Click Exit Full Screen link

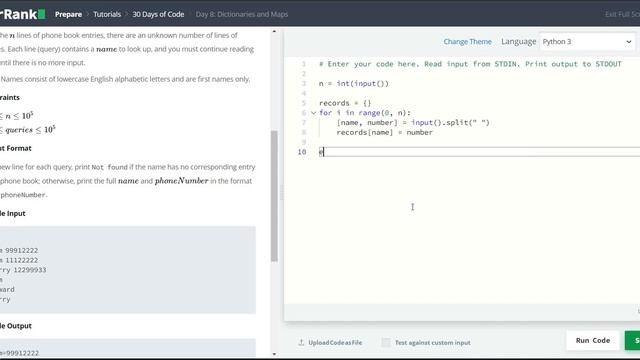tap(622, 14)
